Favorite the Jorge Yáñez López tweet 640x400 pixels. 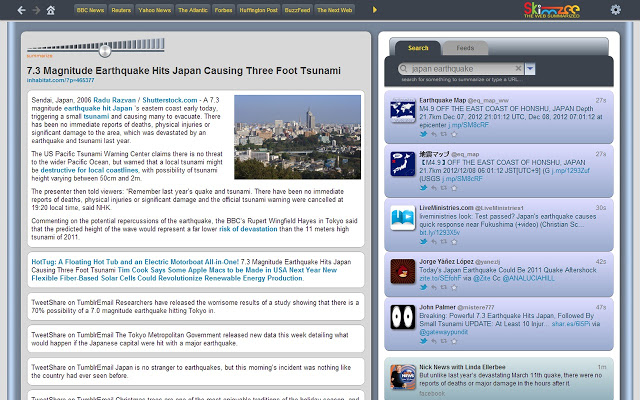click(454, 287)
